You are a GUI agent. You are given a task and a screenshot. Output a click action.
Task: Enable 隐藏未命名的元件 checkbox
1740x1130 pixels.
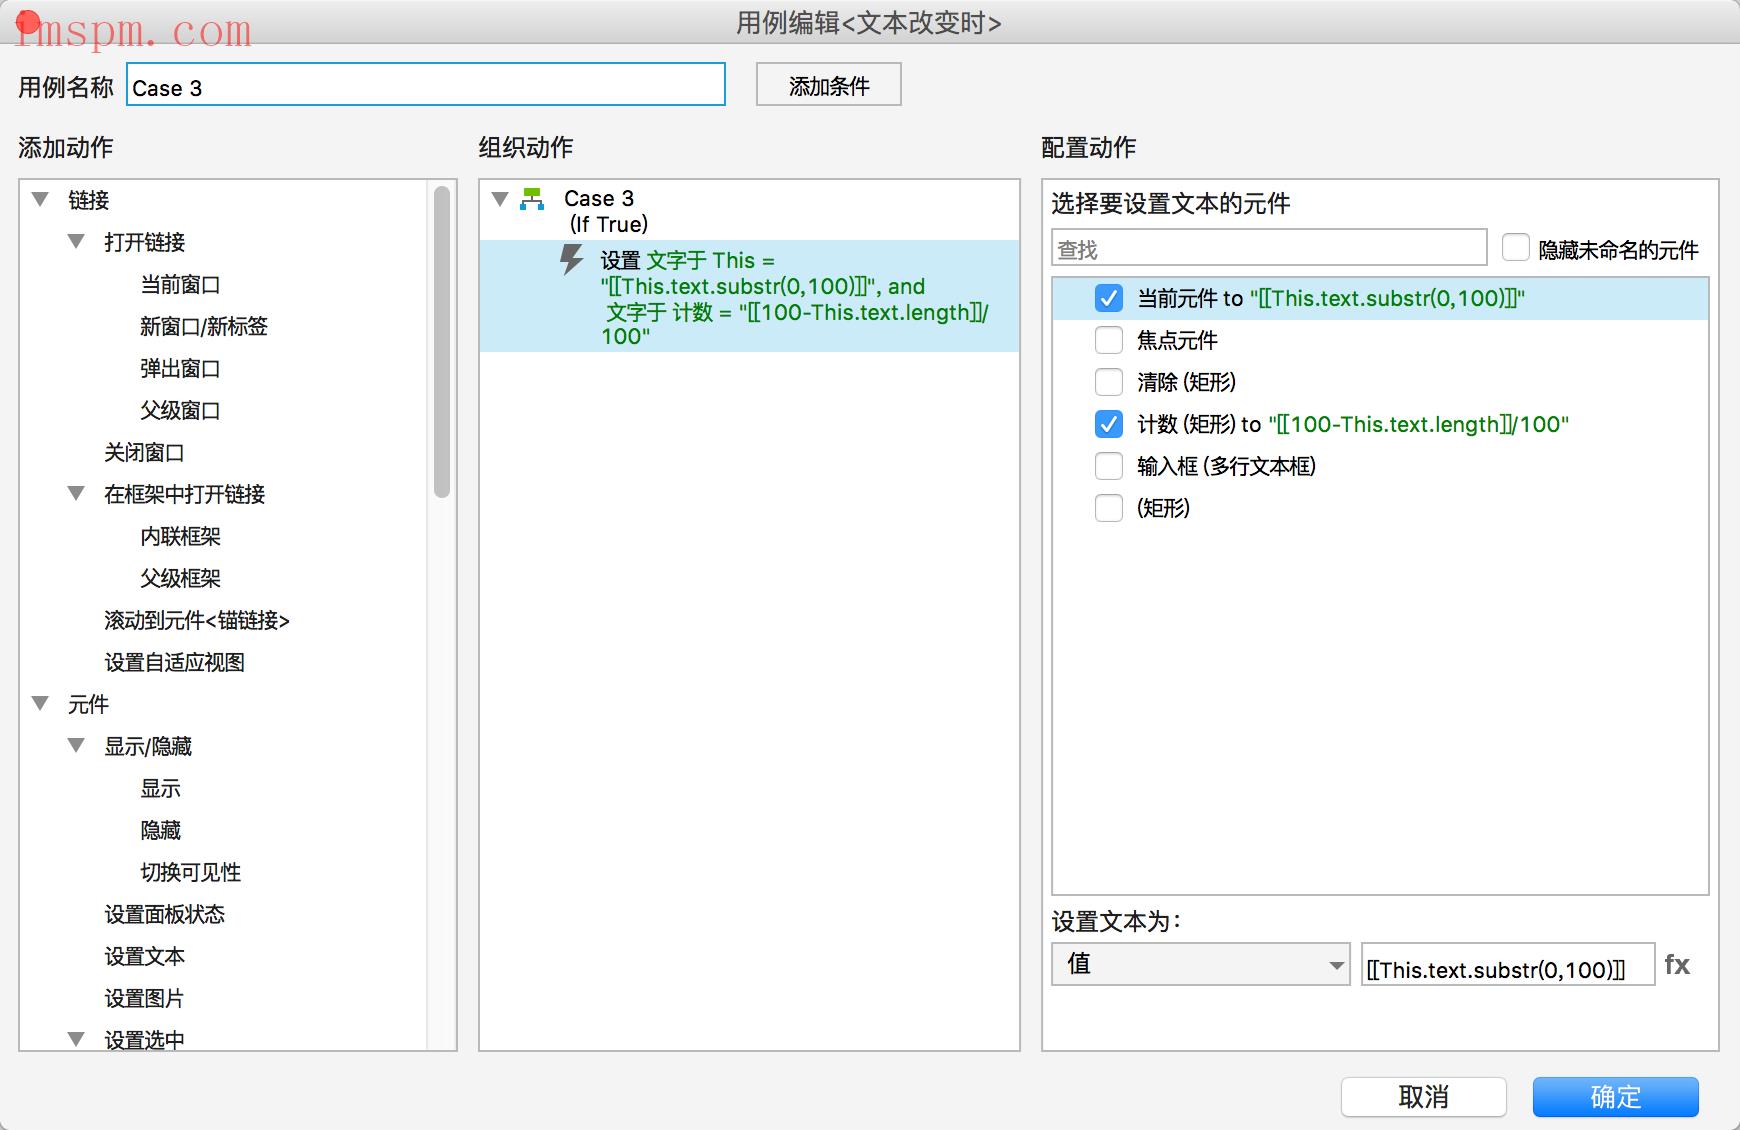pyautogui.click(x=1516, y=248)
